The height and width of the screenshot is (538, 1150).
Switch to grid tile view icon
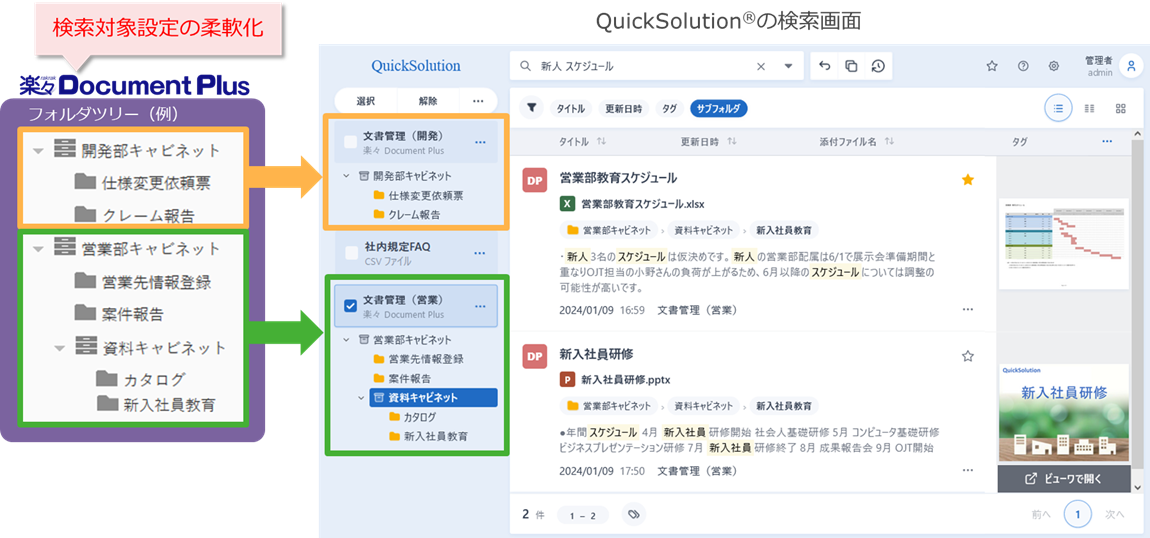[x=1121, y=108]
